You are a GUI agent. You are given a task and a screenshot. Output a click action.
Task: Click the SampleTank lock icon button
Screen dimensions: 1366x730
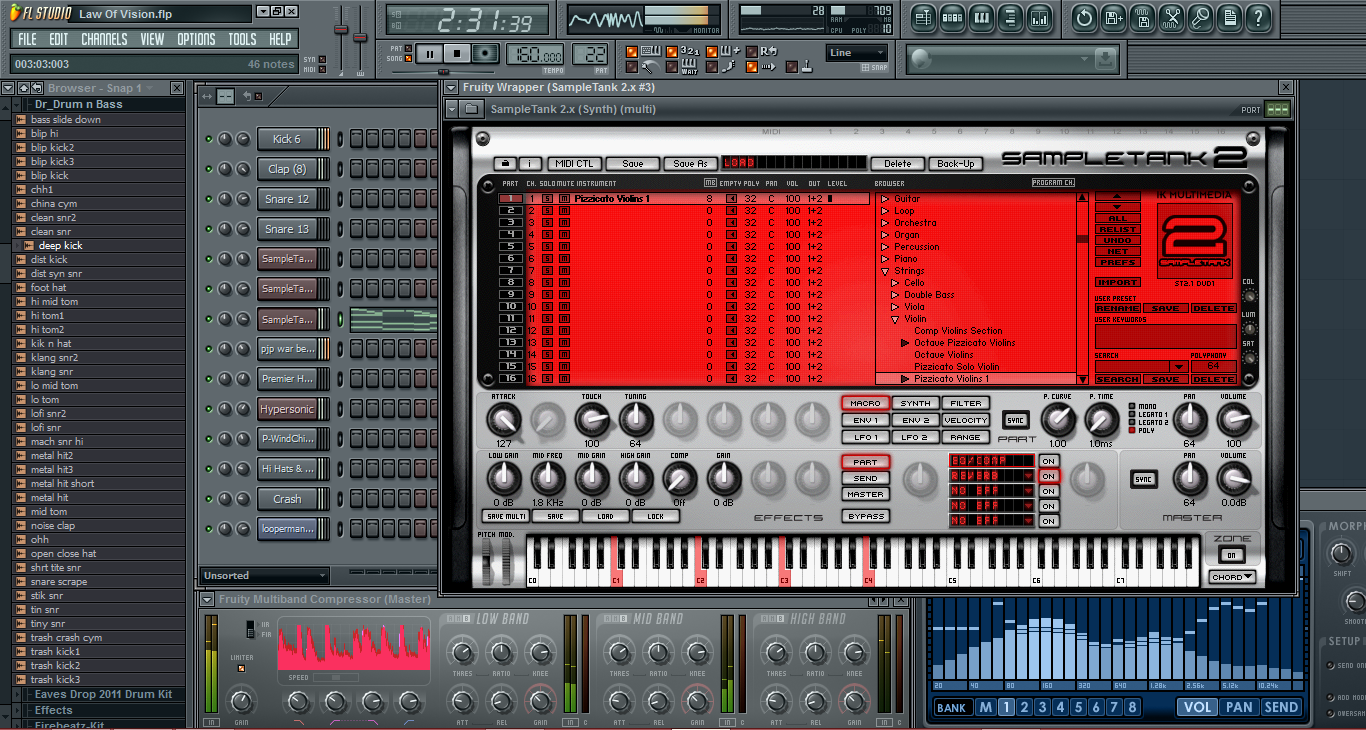[505, 163]
